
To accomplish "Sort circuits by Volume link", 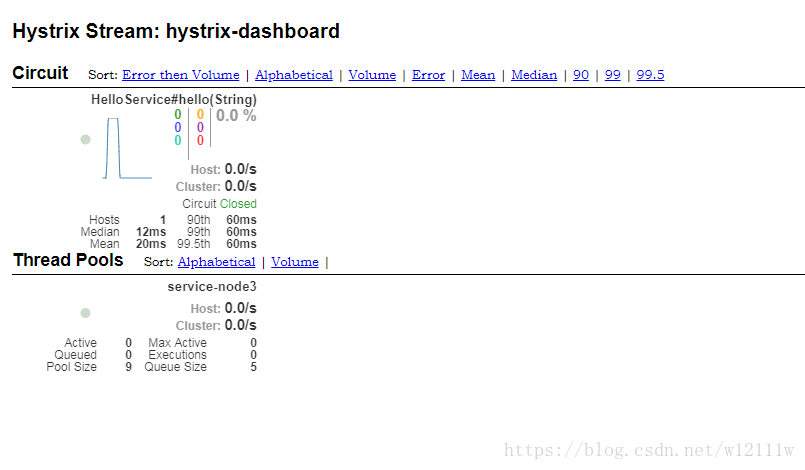I will [372, 75].
